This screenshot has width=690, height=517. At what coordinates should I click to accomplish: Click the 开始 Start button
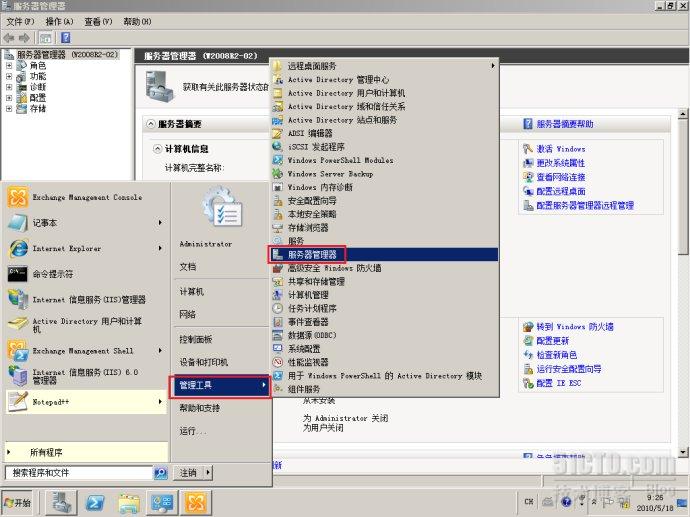pos(17,502)
